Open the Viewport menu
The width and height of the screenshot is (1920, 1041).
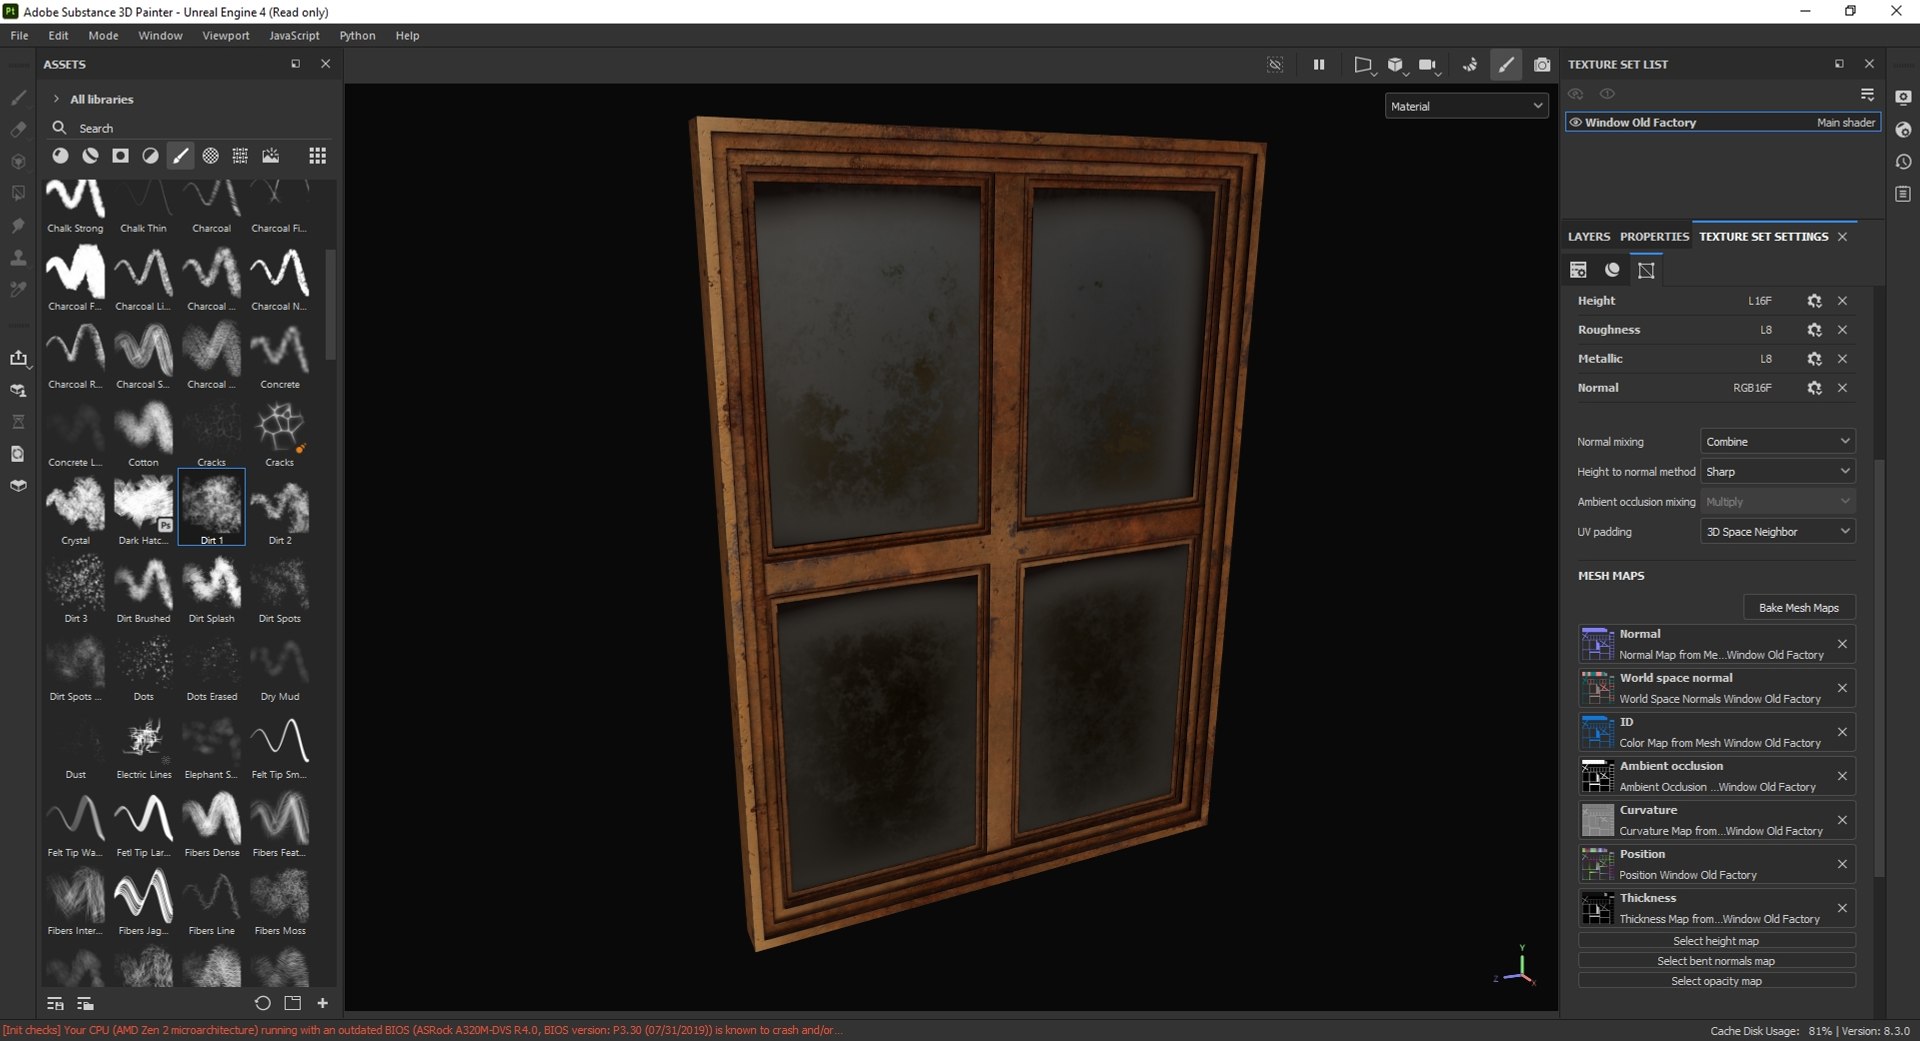click(226, 35)
